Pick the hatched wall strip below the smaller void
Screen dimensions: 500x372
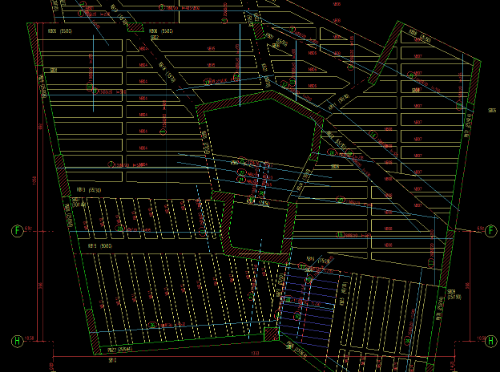point(257,255)
